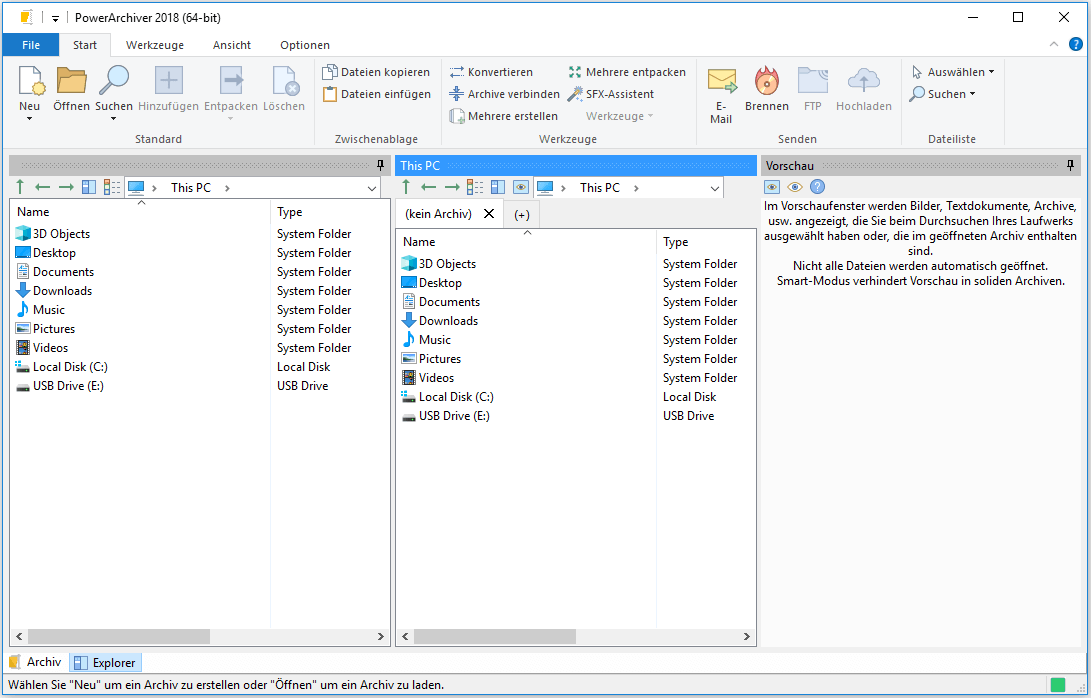The height and width of the screenshot is (698, 1091).
Task: Select Local Disk (C:) in left pane
Action: pos(69,367)
